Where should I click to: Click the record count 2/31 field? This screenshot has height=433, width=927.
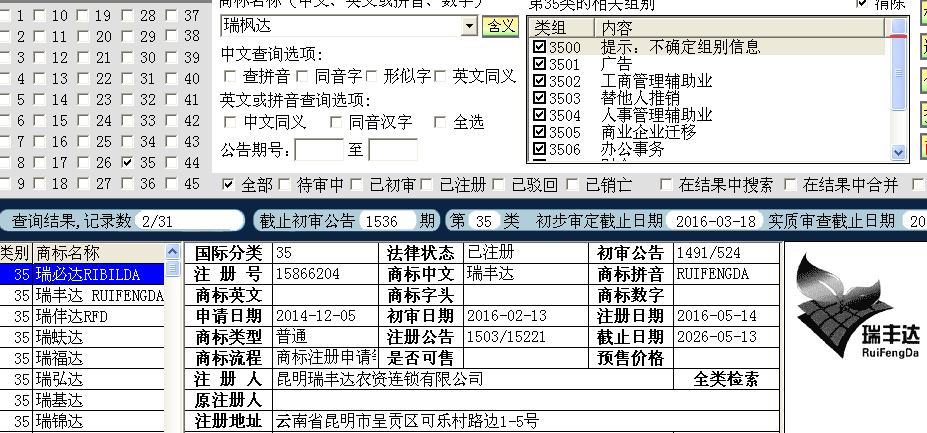coord(188,221)
